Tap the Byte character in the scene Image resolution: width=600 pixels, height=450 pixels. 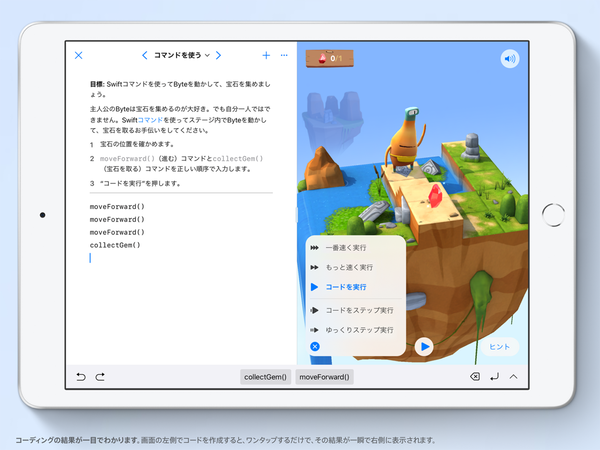tap(406, 140)
